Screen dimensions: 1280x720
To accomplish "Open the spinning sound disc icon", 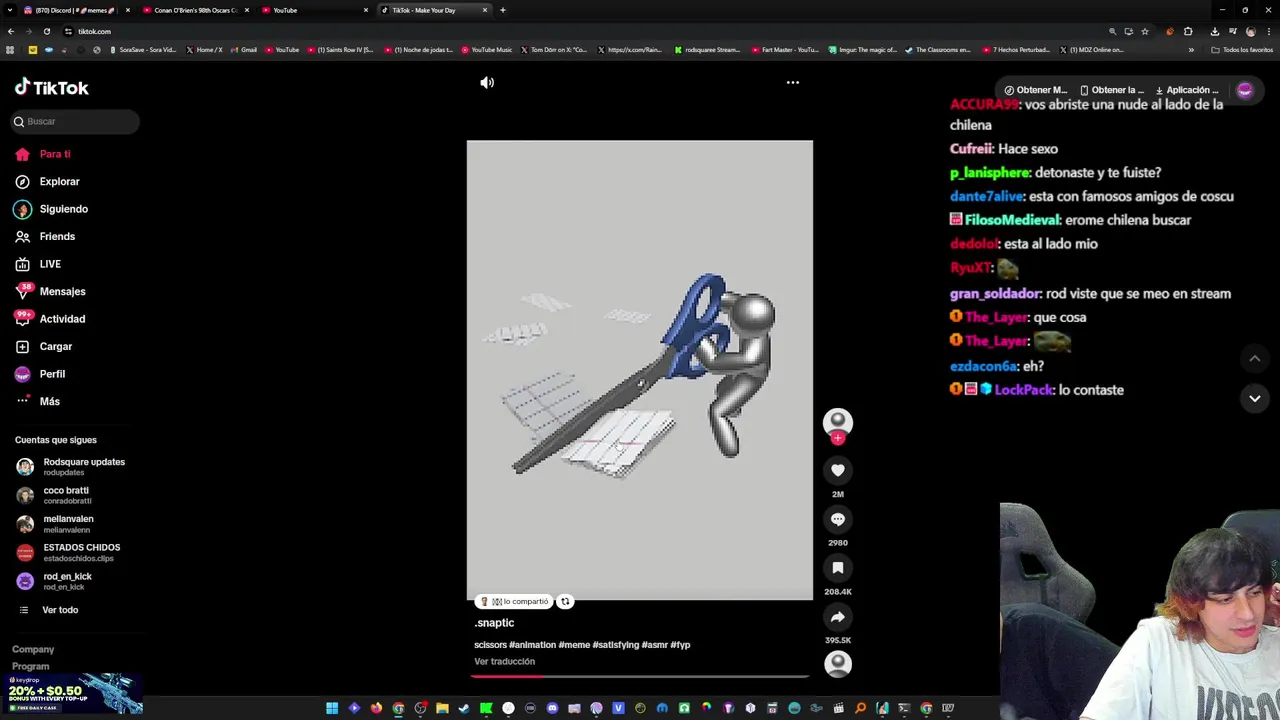I will (x=838, y=663).
